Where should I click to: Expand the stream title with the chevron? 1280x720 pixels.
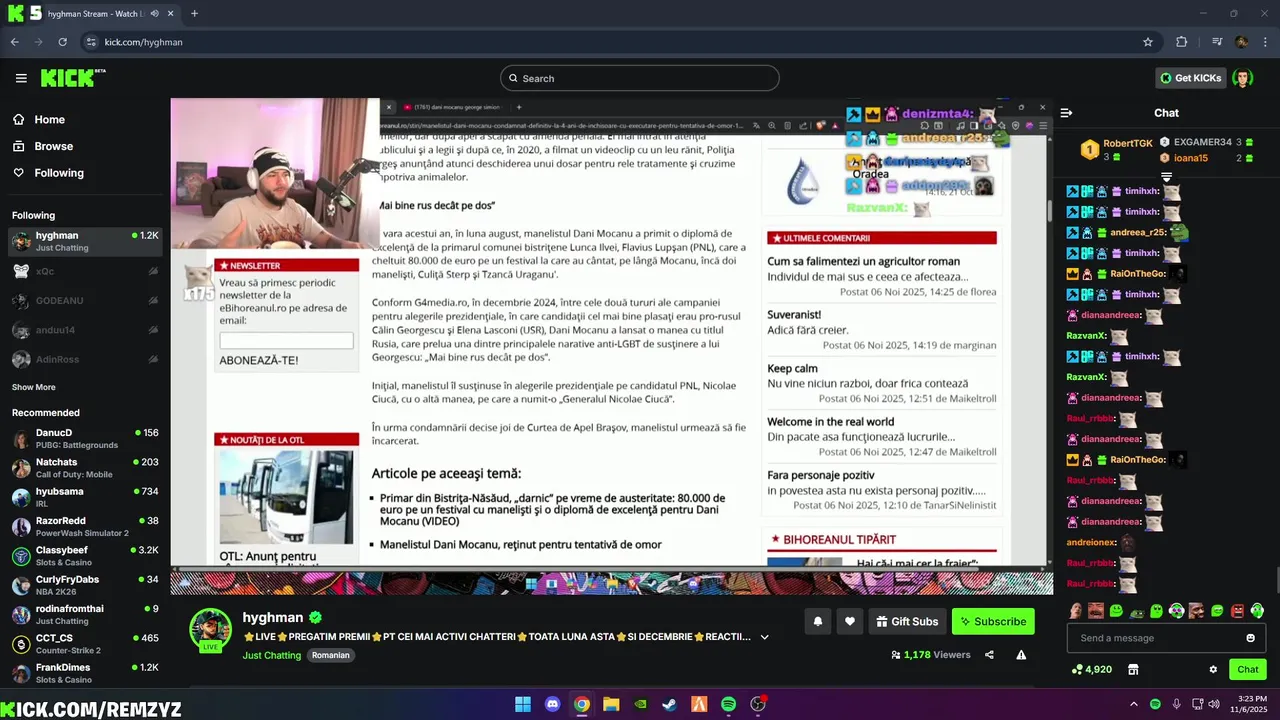pos(765,637)
